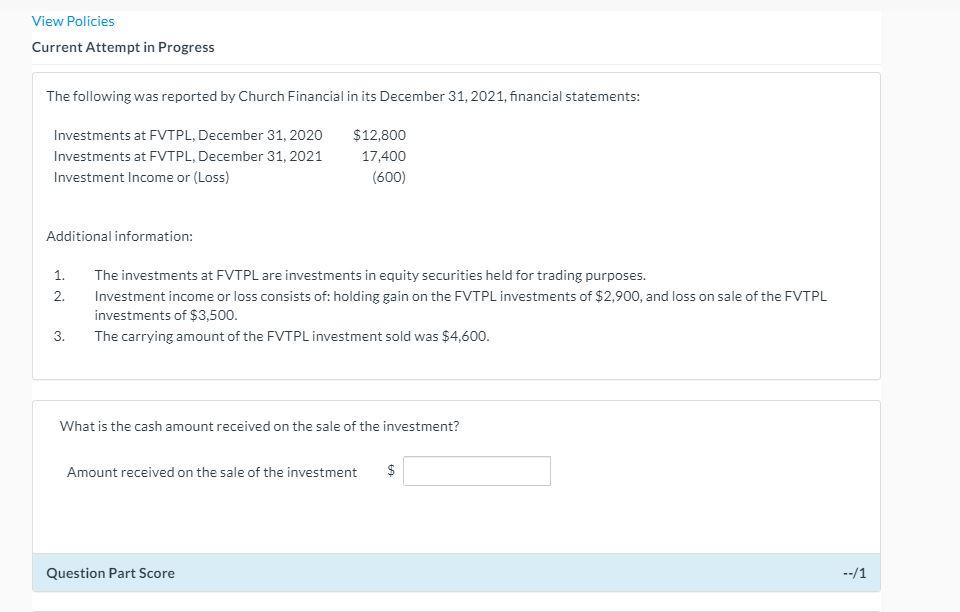Click the Question Part Score bar
This screenshot has height=612, width=960.
click(x=109, y=573)
